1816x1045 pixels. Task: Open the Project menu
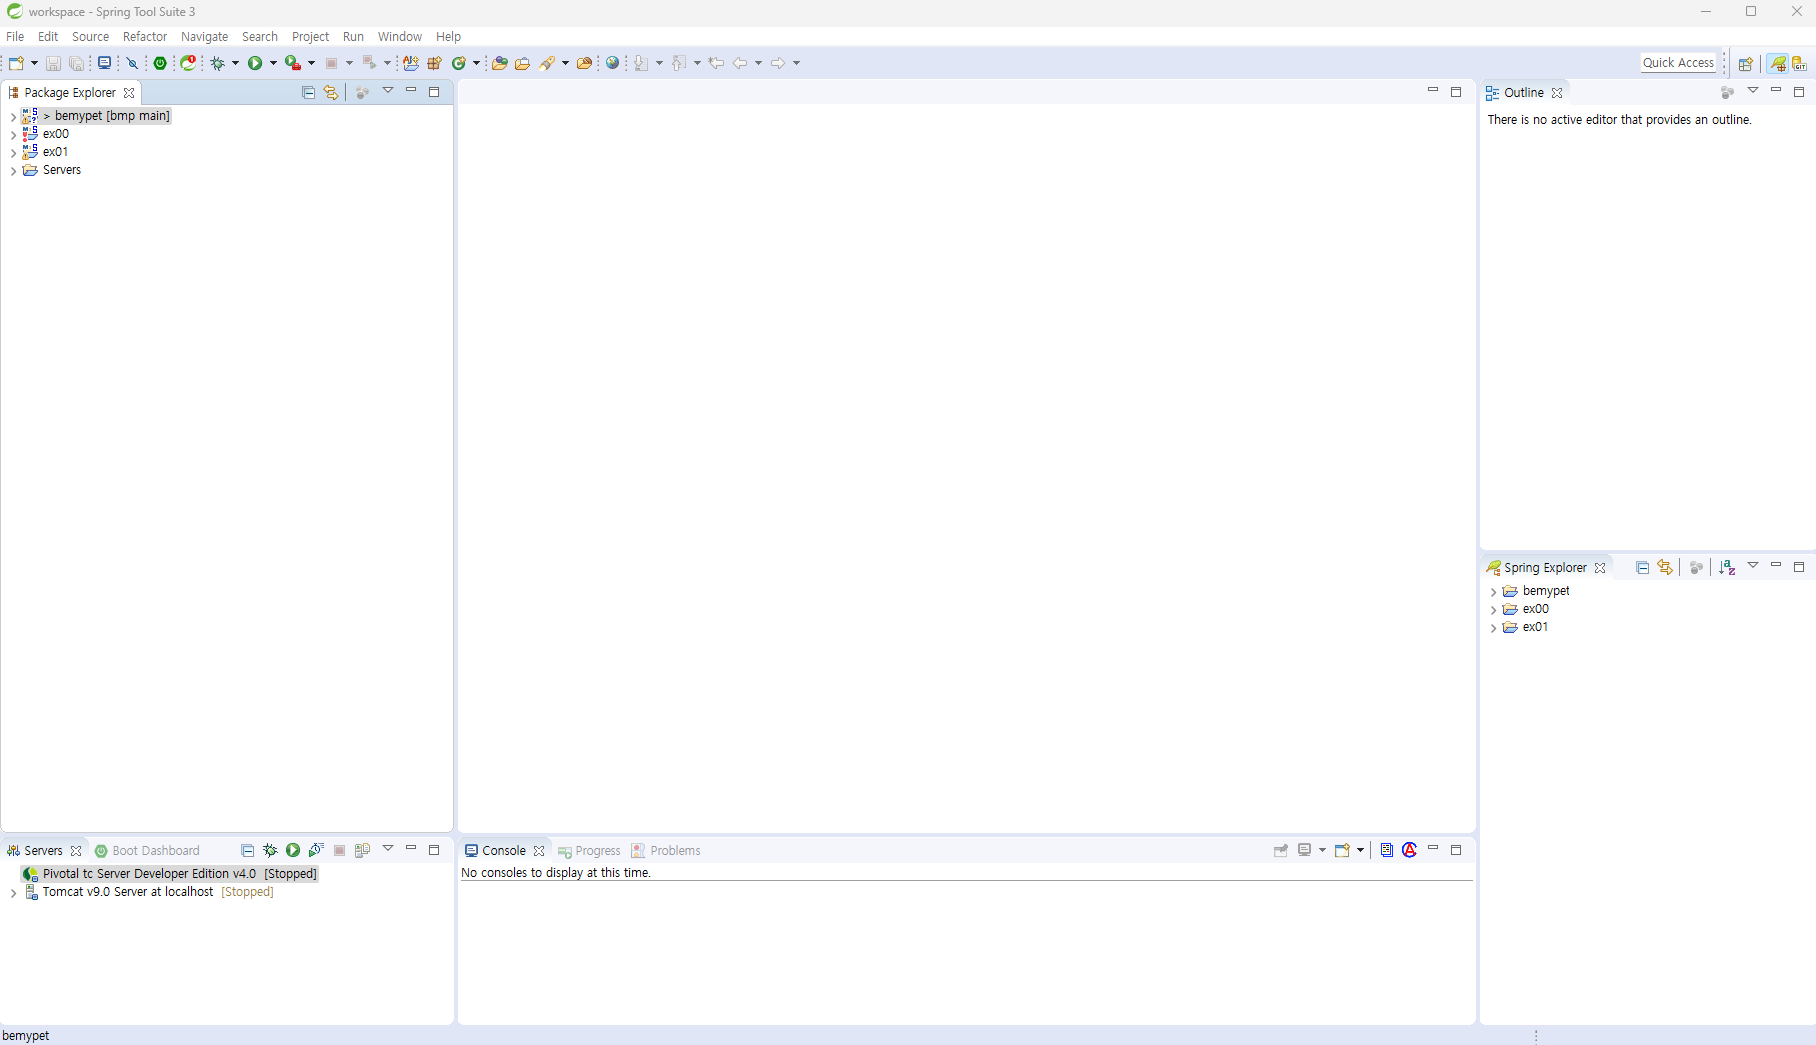click(310, 37)
